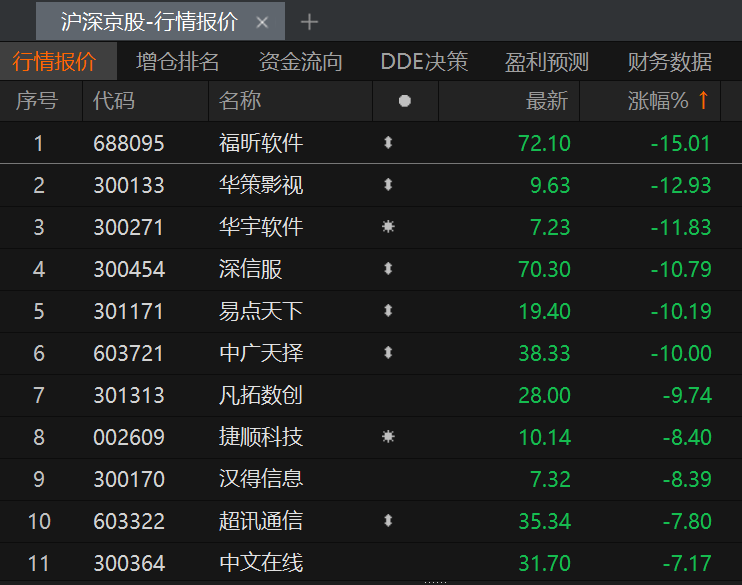Click the change value -15.01
This screenshot has width=742, height=585.
[x=680, y=143]
